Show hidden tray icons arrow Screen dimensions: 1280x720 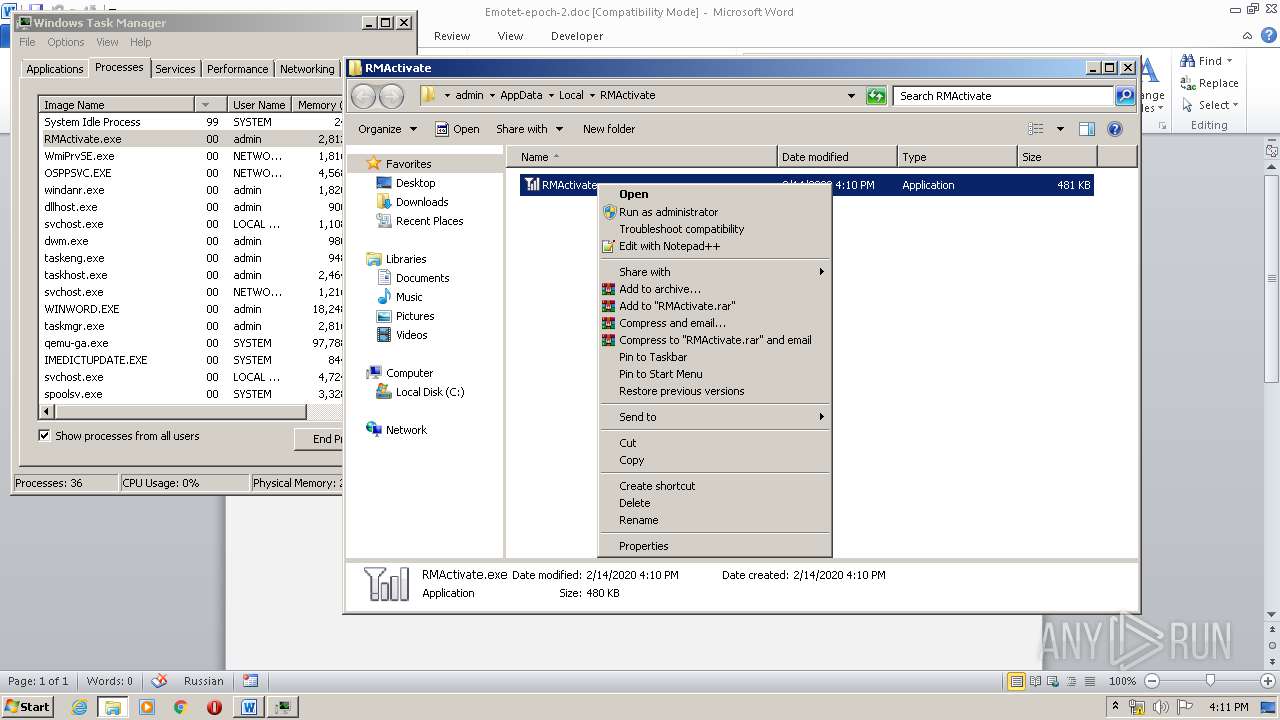pos(1115,707)
